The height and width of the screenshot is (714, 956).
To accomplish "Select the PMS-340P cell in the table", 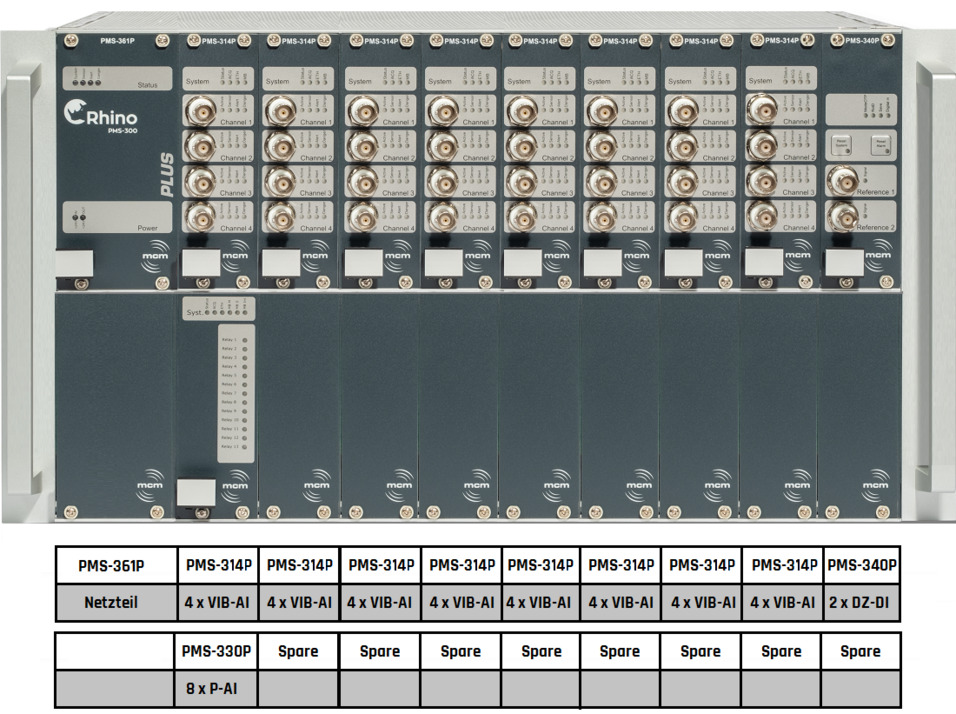I will [x=861, y=566].
